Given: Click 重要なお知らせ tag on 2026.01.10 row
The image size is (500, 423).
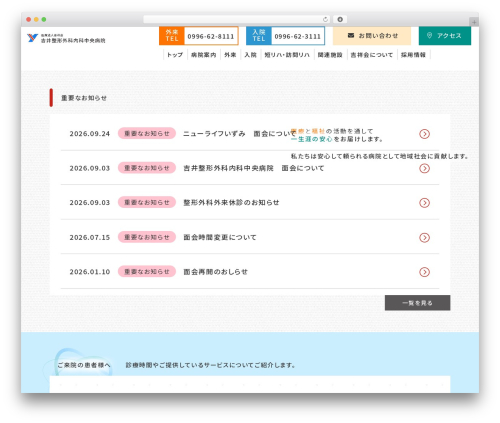Looking at the screenshot, I should (x=147, y=272).
